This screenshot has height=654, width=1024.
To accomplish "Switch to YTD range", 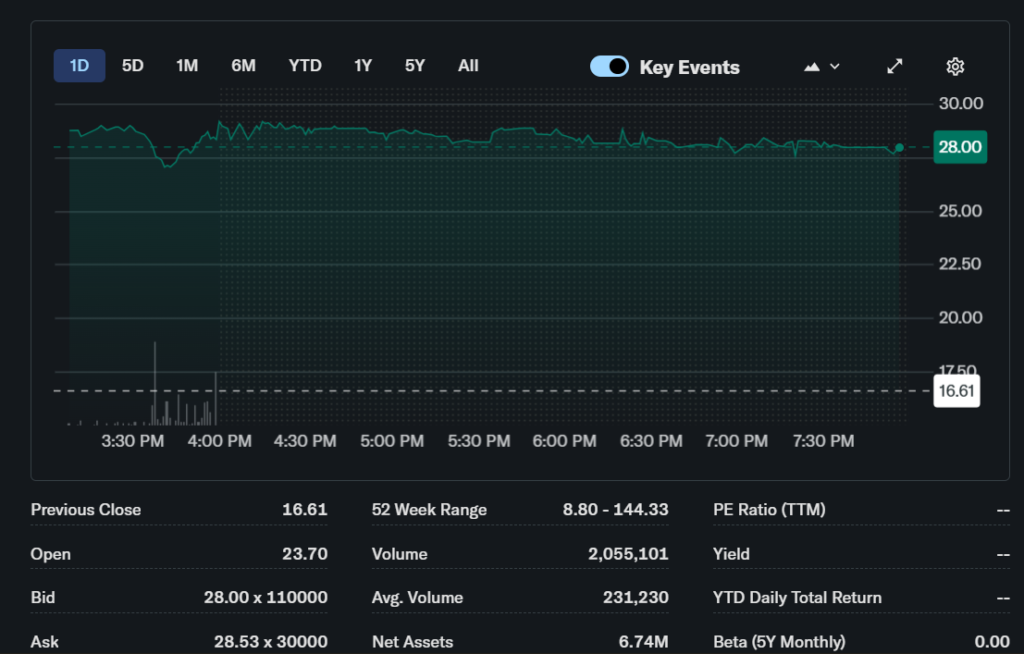I will pyautogui.click(x=305, y=66).
